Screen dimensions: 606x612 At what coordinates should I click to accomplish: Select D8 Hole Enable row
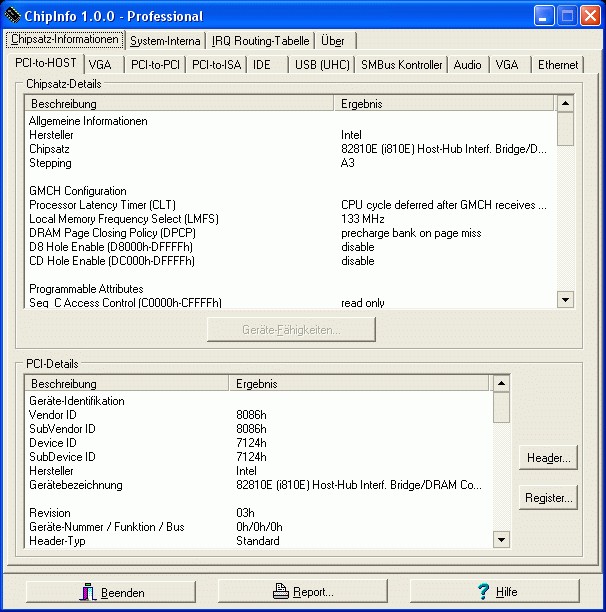coord(290,247)
